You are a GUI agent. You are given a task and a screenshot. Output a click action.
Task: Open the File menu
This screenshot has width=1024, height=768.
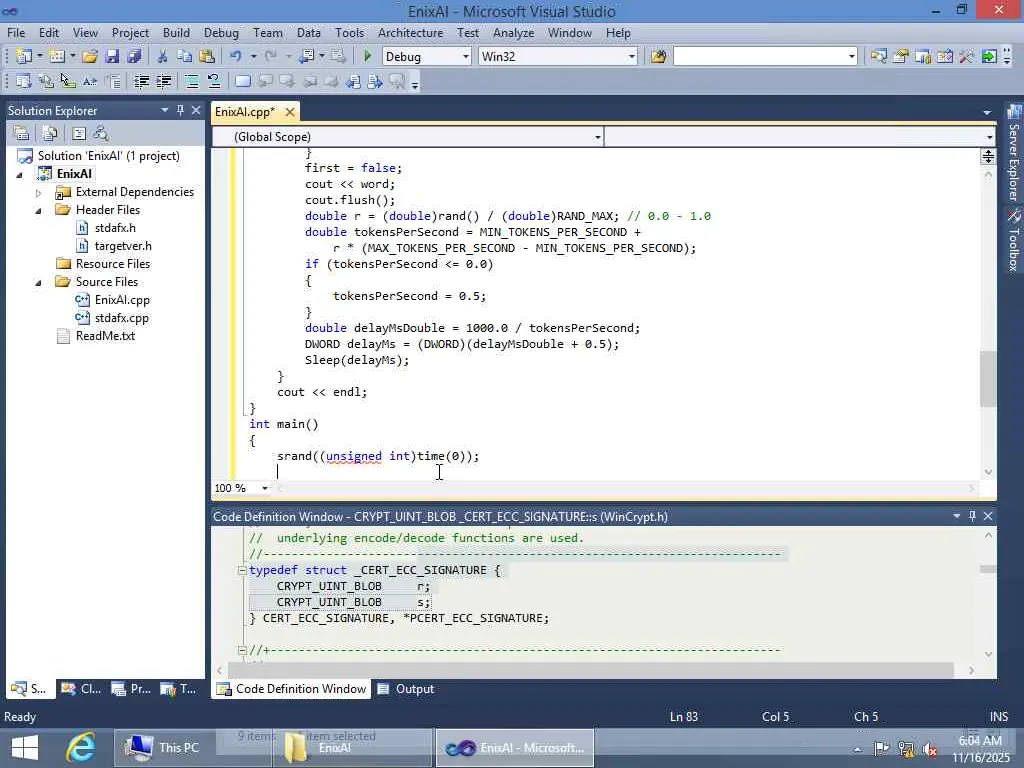[16, 33]
